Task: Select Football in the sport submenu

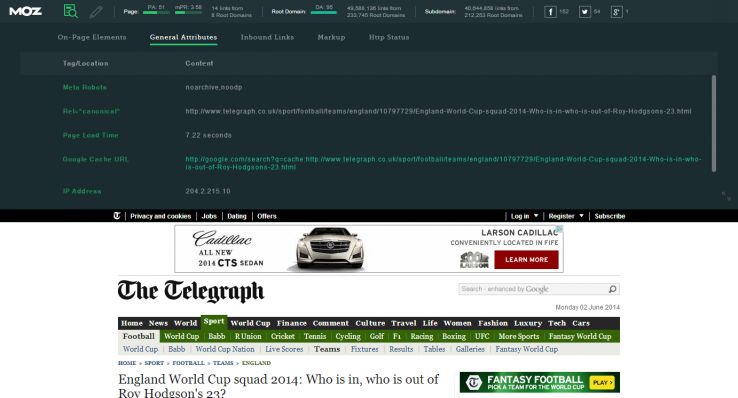Action: coord(139,336)
